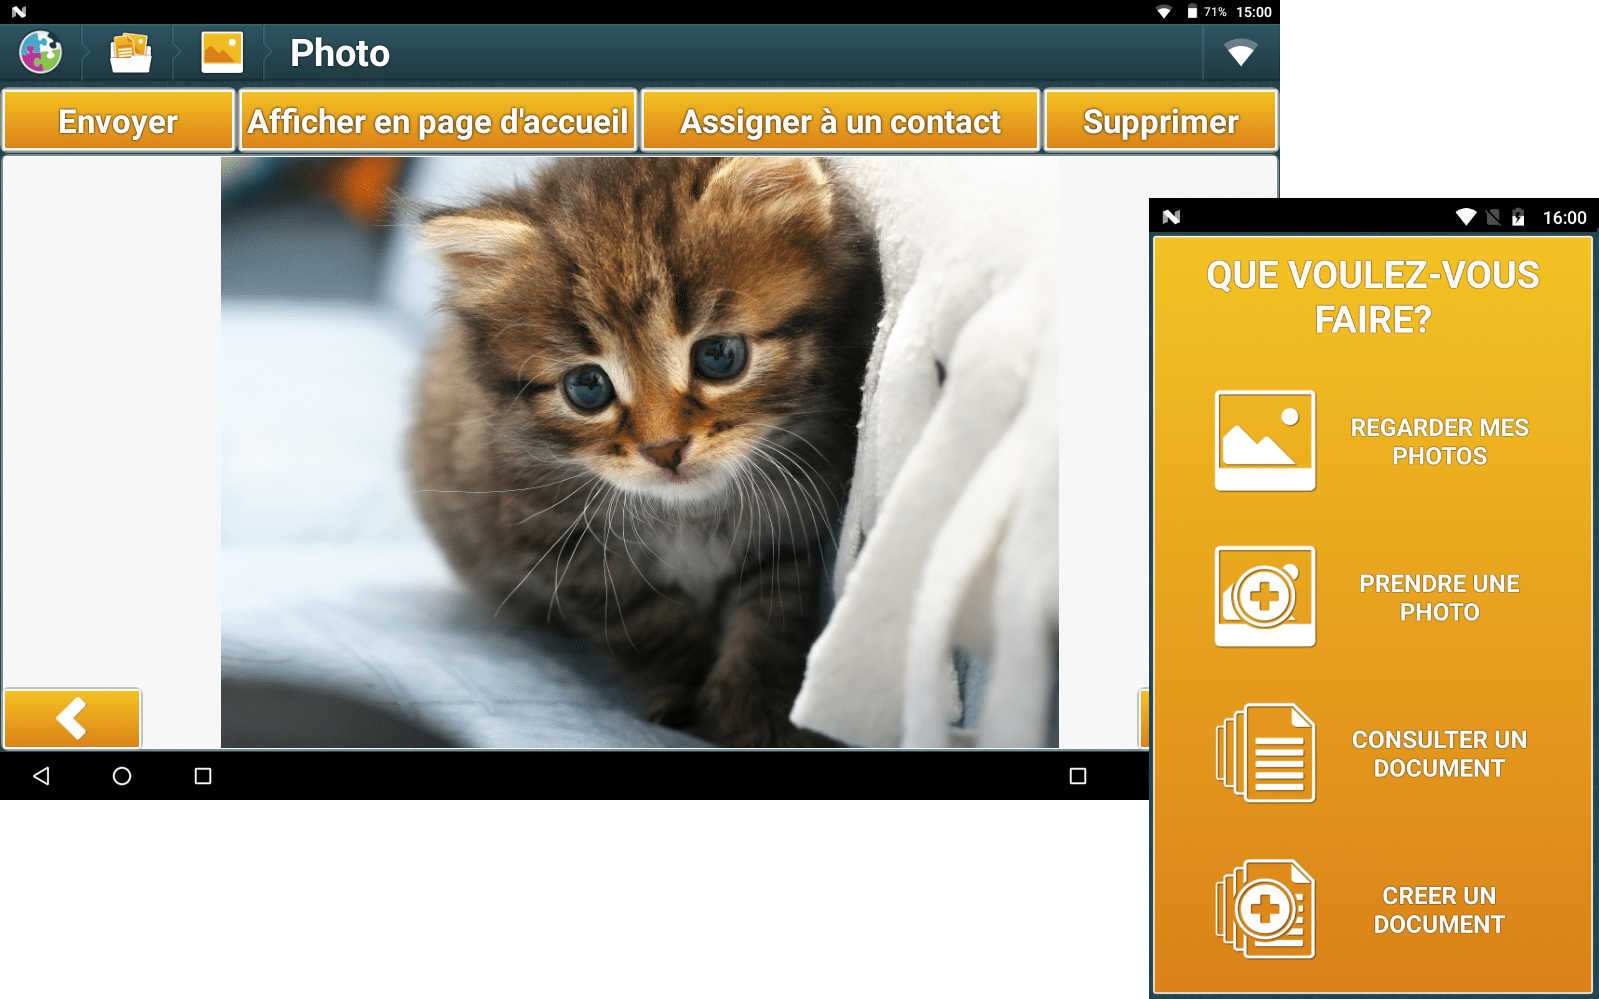Open the colorful puzzle globe home icon
1599x999 pixels.
tap(41, 52)
